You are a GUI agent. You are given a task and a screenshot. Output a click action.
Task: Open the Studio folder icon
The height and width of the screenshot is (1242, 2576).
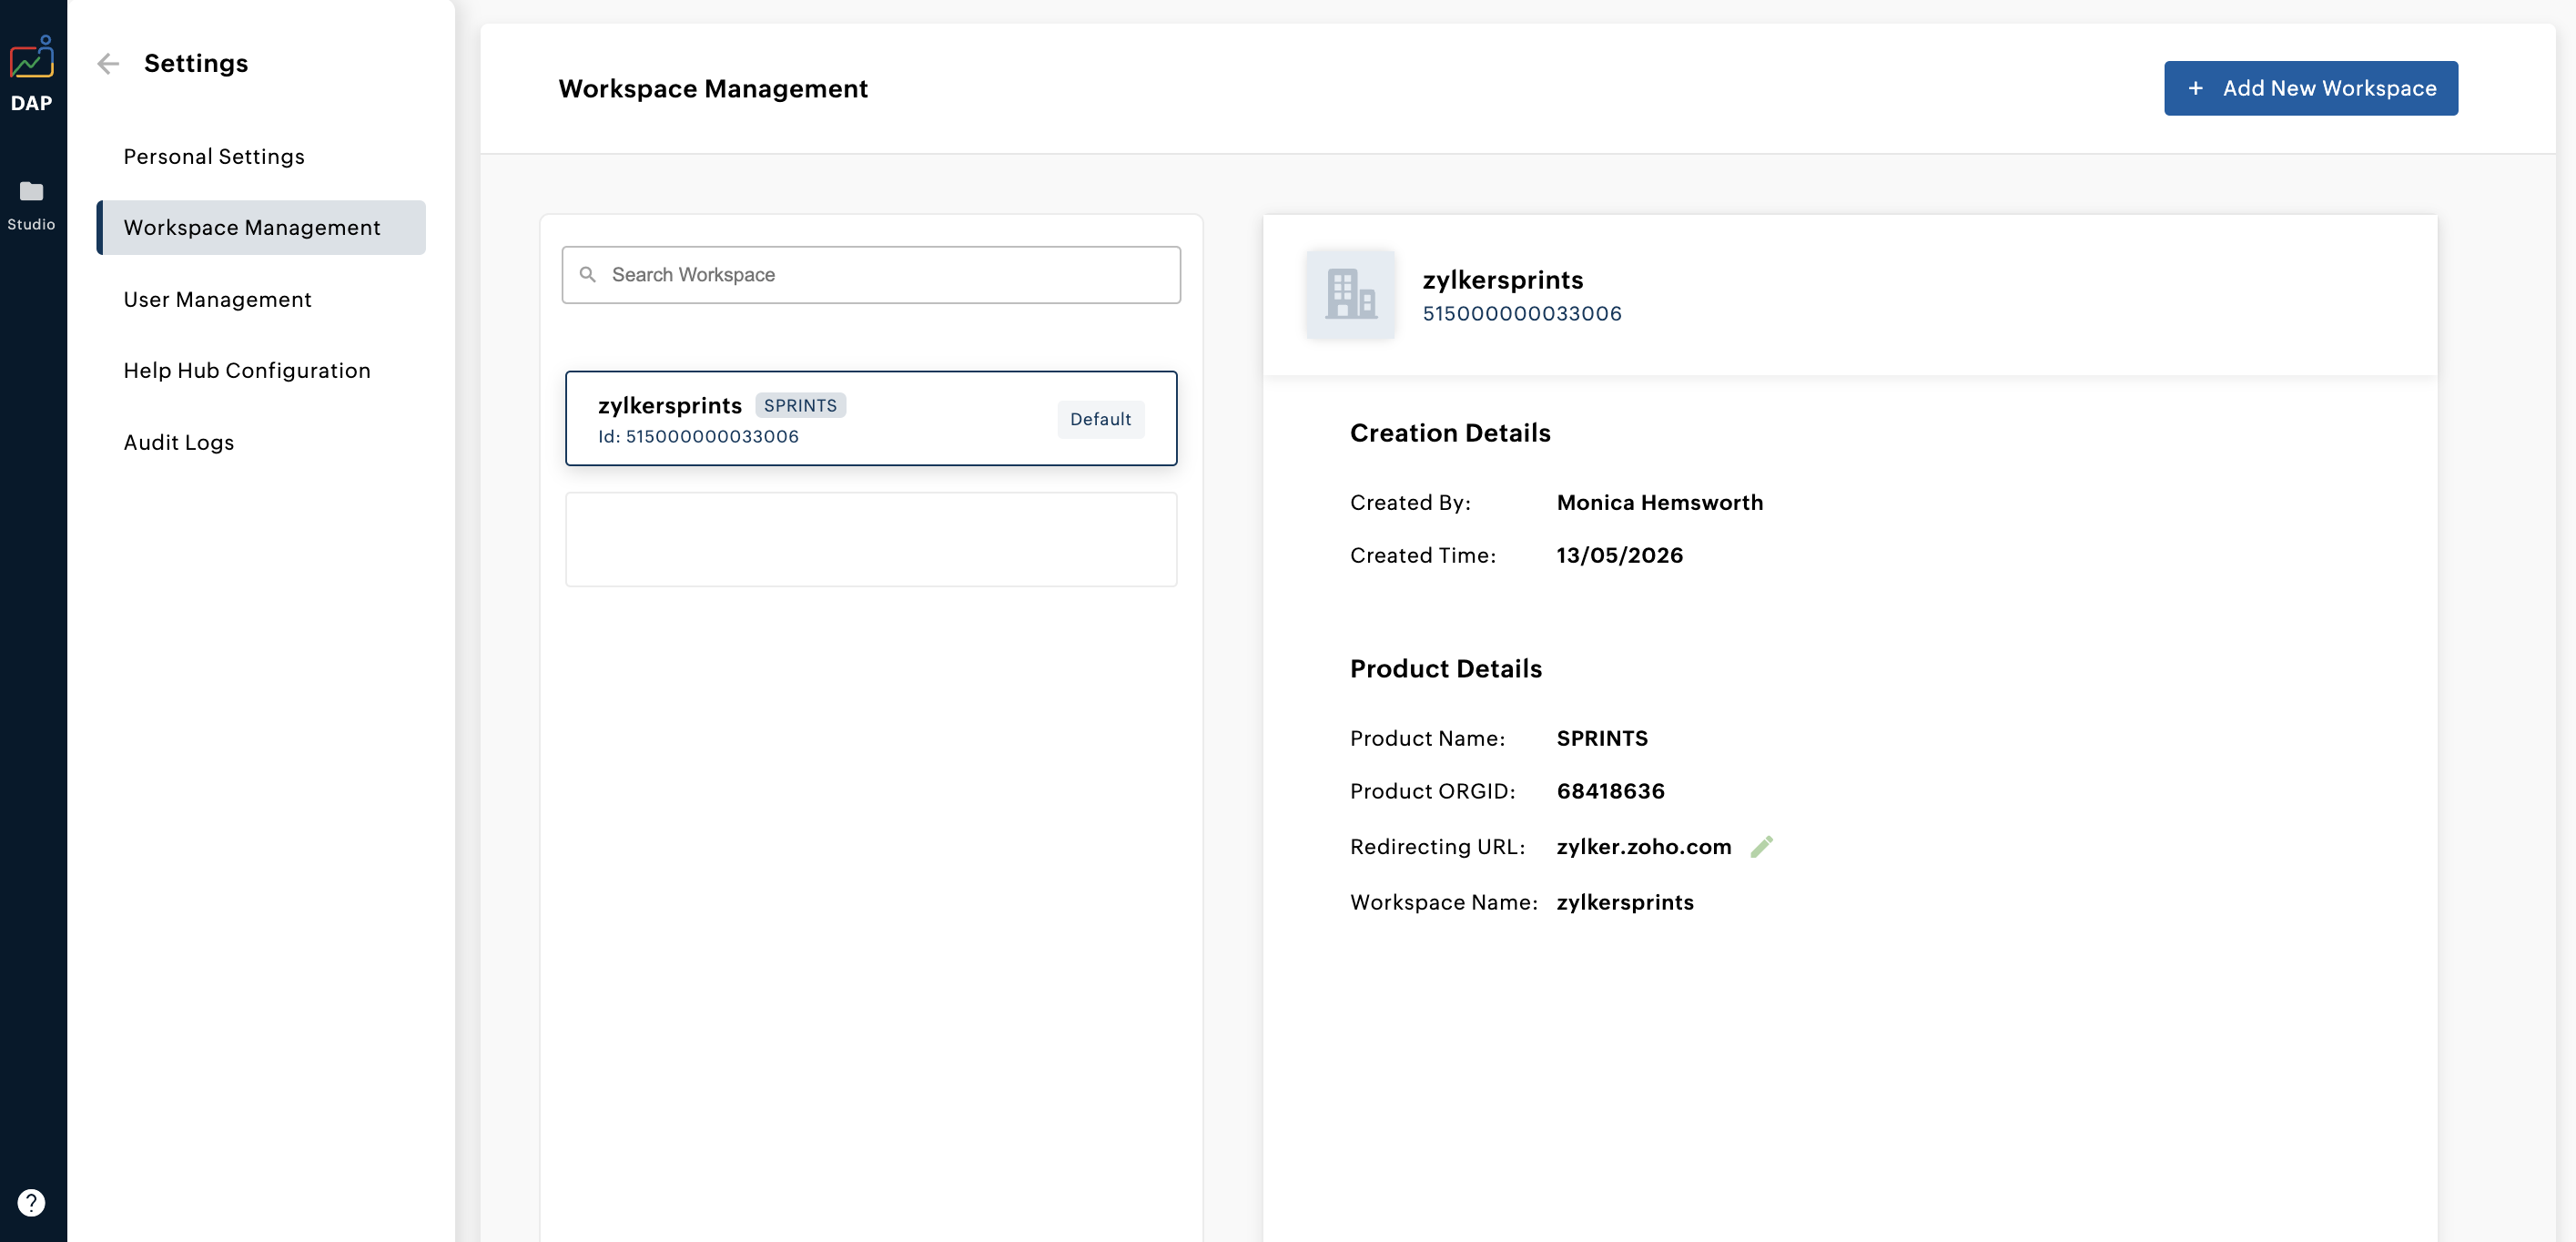[x=31, y=191]
